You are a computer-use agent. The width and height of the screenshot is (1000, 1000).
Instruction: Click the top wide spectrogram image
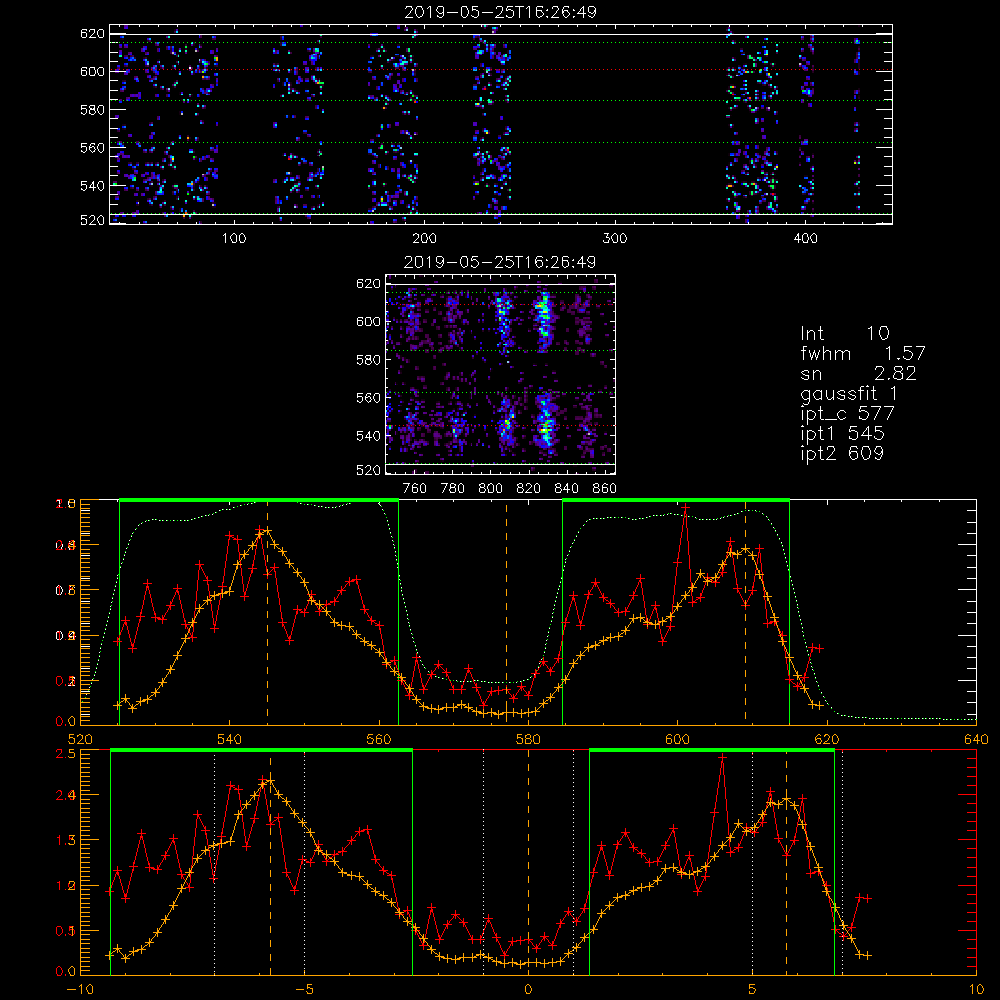501,124
